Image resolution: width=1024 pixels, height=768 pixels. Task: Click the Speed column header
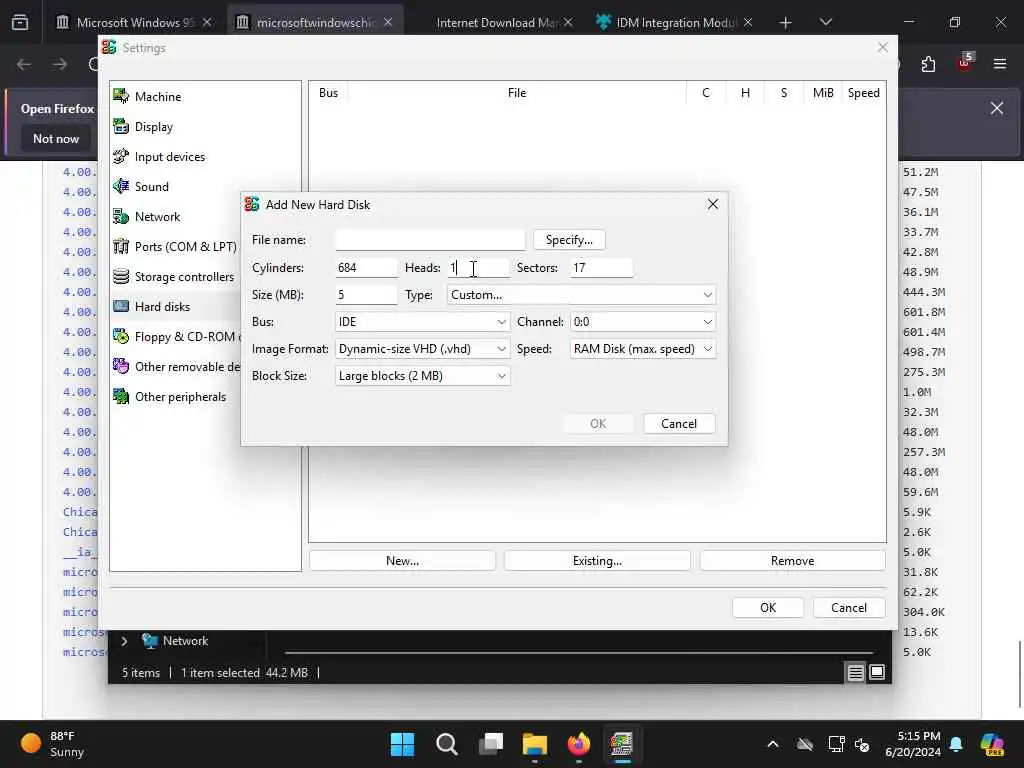(x=863, y=93)
